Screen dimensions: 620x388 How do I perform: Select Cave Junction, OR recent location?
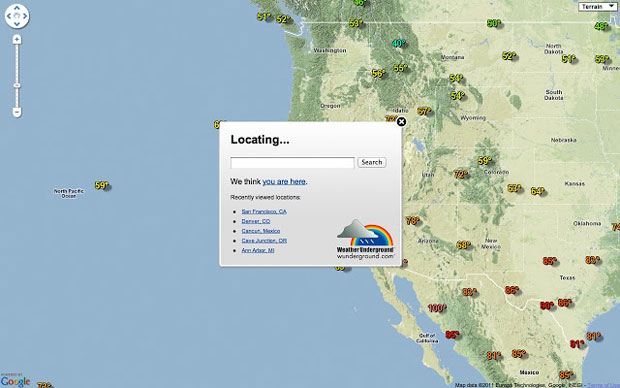pos(264,240)
